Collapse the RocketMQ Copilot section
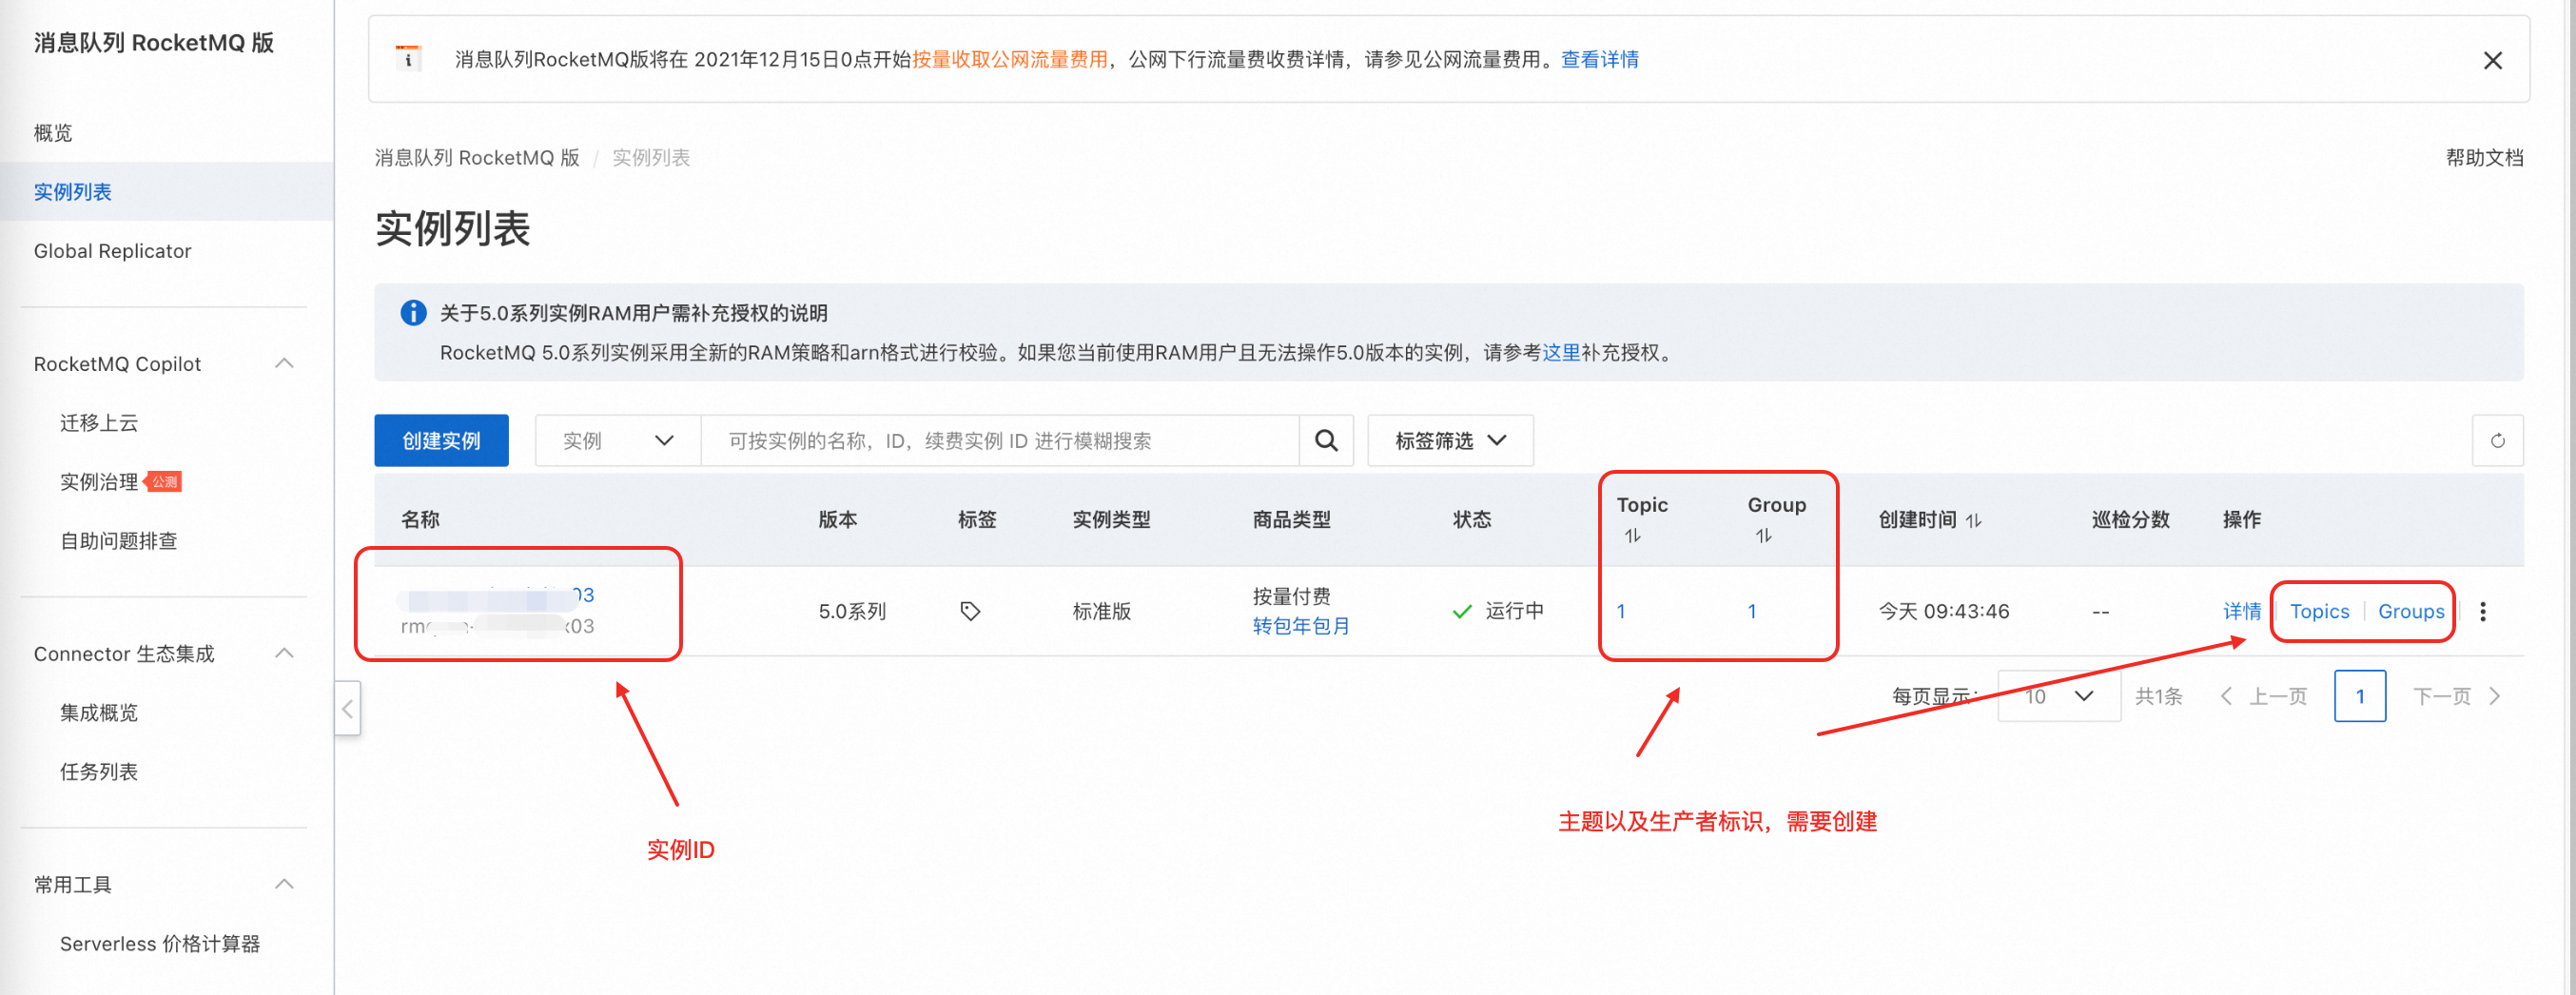 [284, 364]
